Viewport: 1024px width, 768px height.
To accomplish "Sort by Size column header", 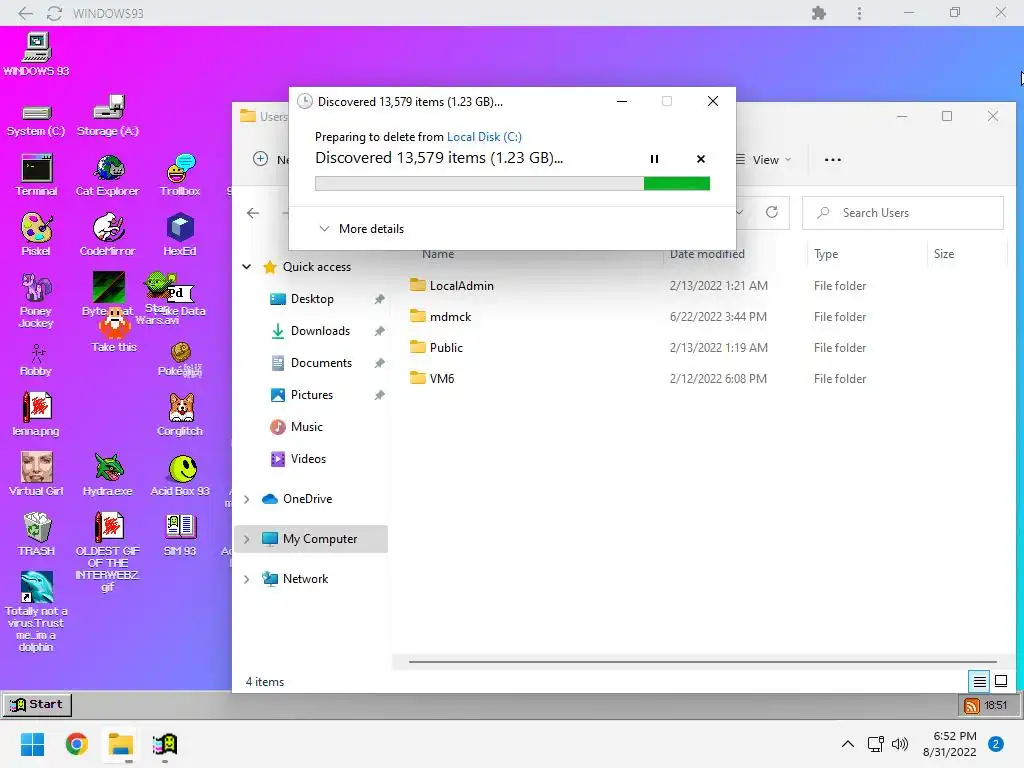I will point(944,254).
